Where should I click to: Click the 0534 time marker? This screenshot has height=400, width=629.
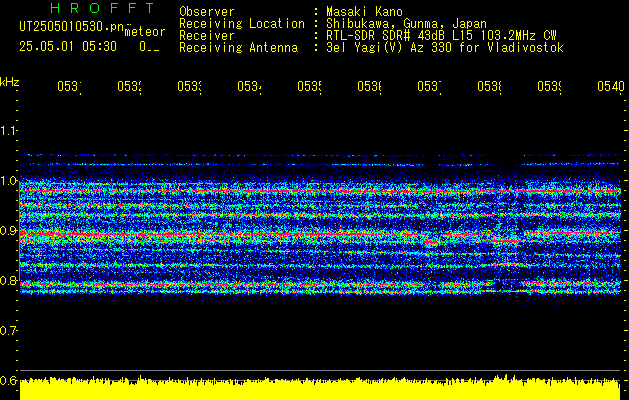[249, 86]
